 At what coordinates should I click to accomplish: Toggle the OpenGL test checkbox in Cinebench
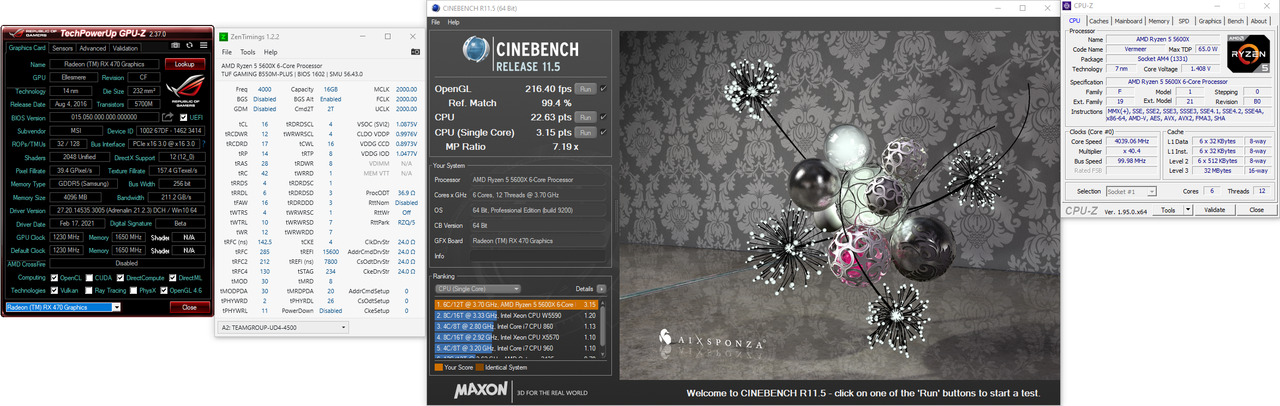point(603,89)
